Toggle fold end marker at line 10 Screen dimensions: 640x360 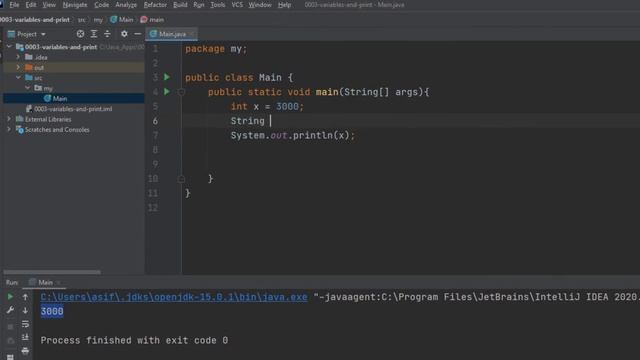(x=182, y=179)
